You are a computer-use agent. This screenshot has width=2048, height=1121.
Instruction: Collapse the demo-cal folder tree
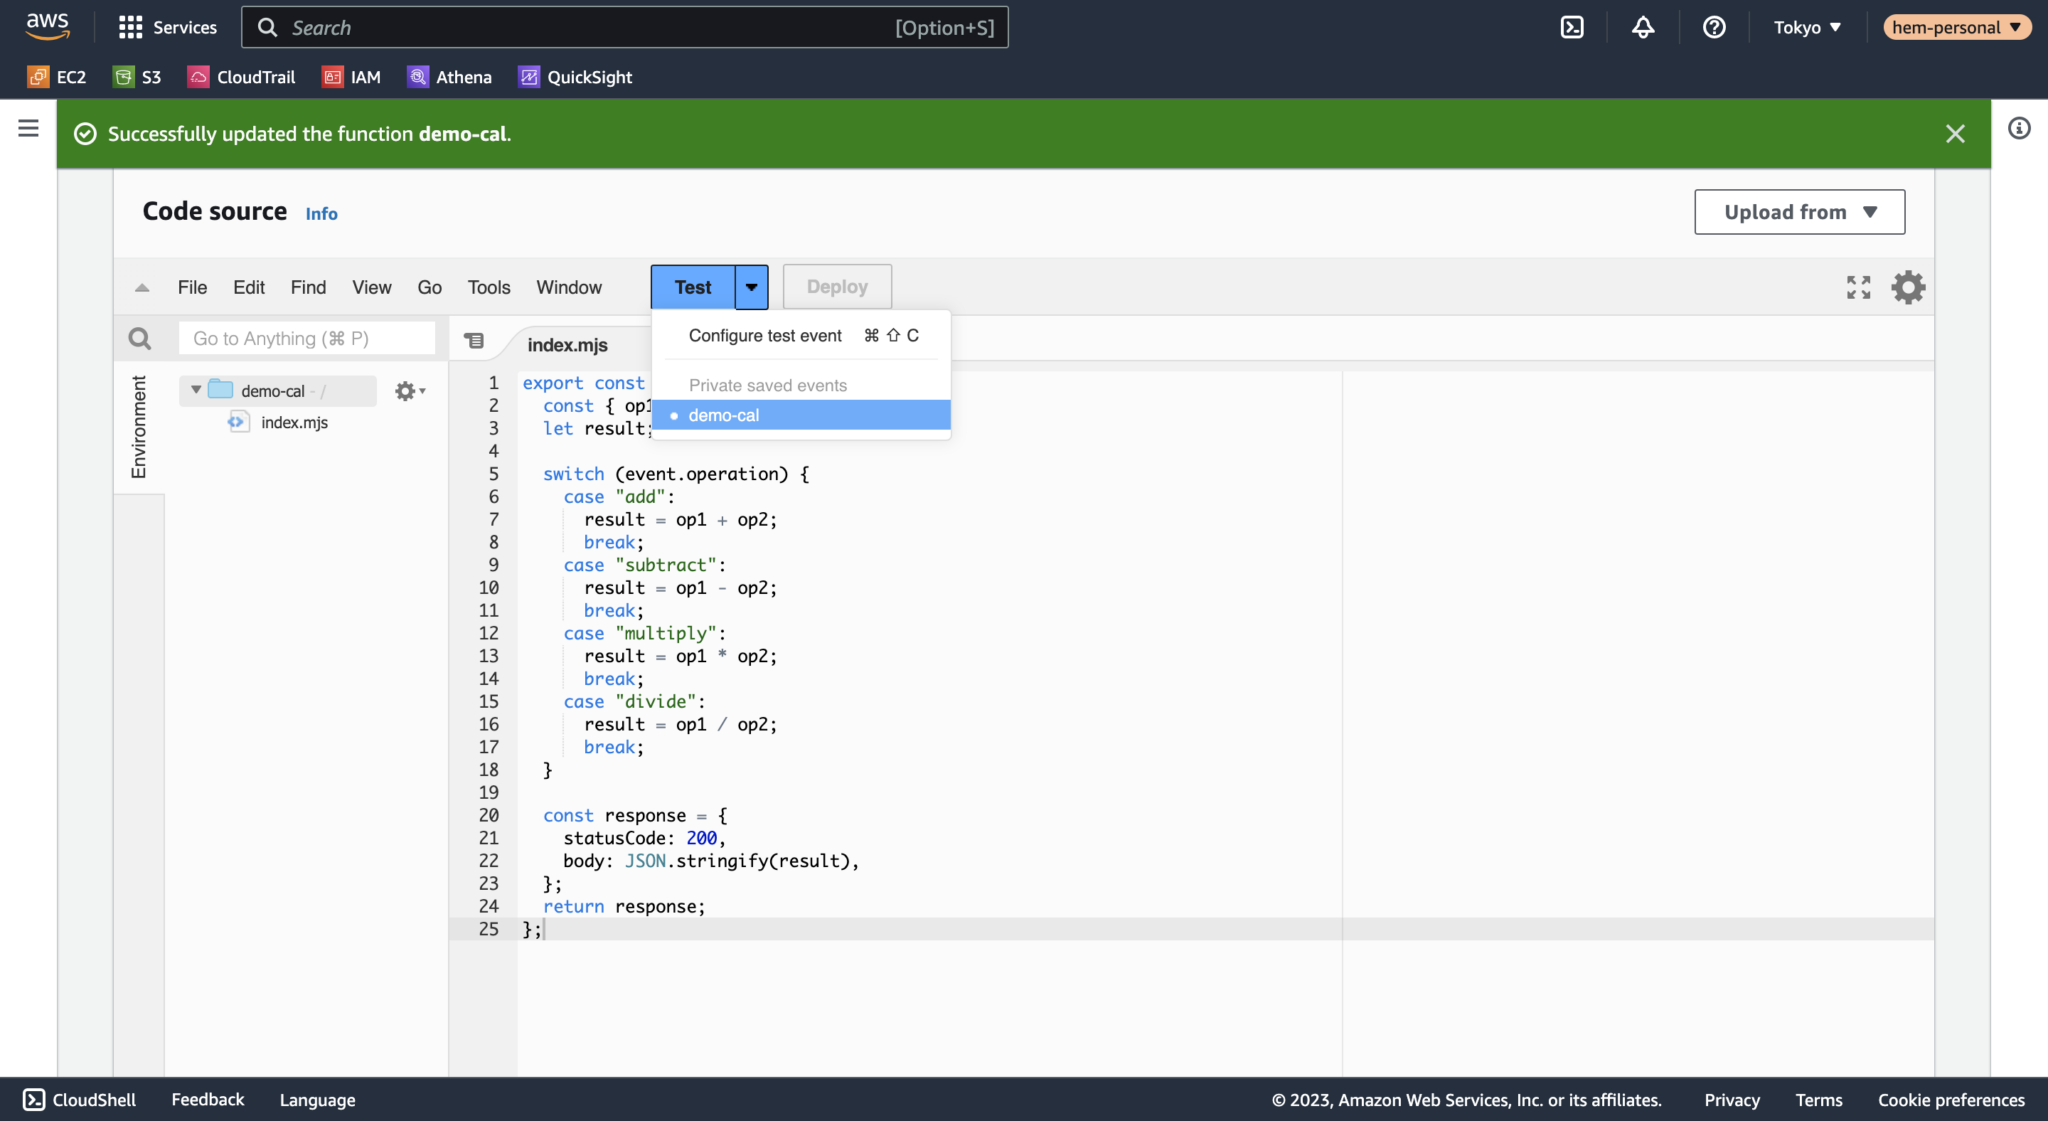196,390
